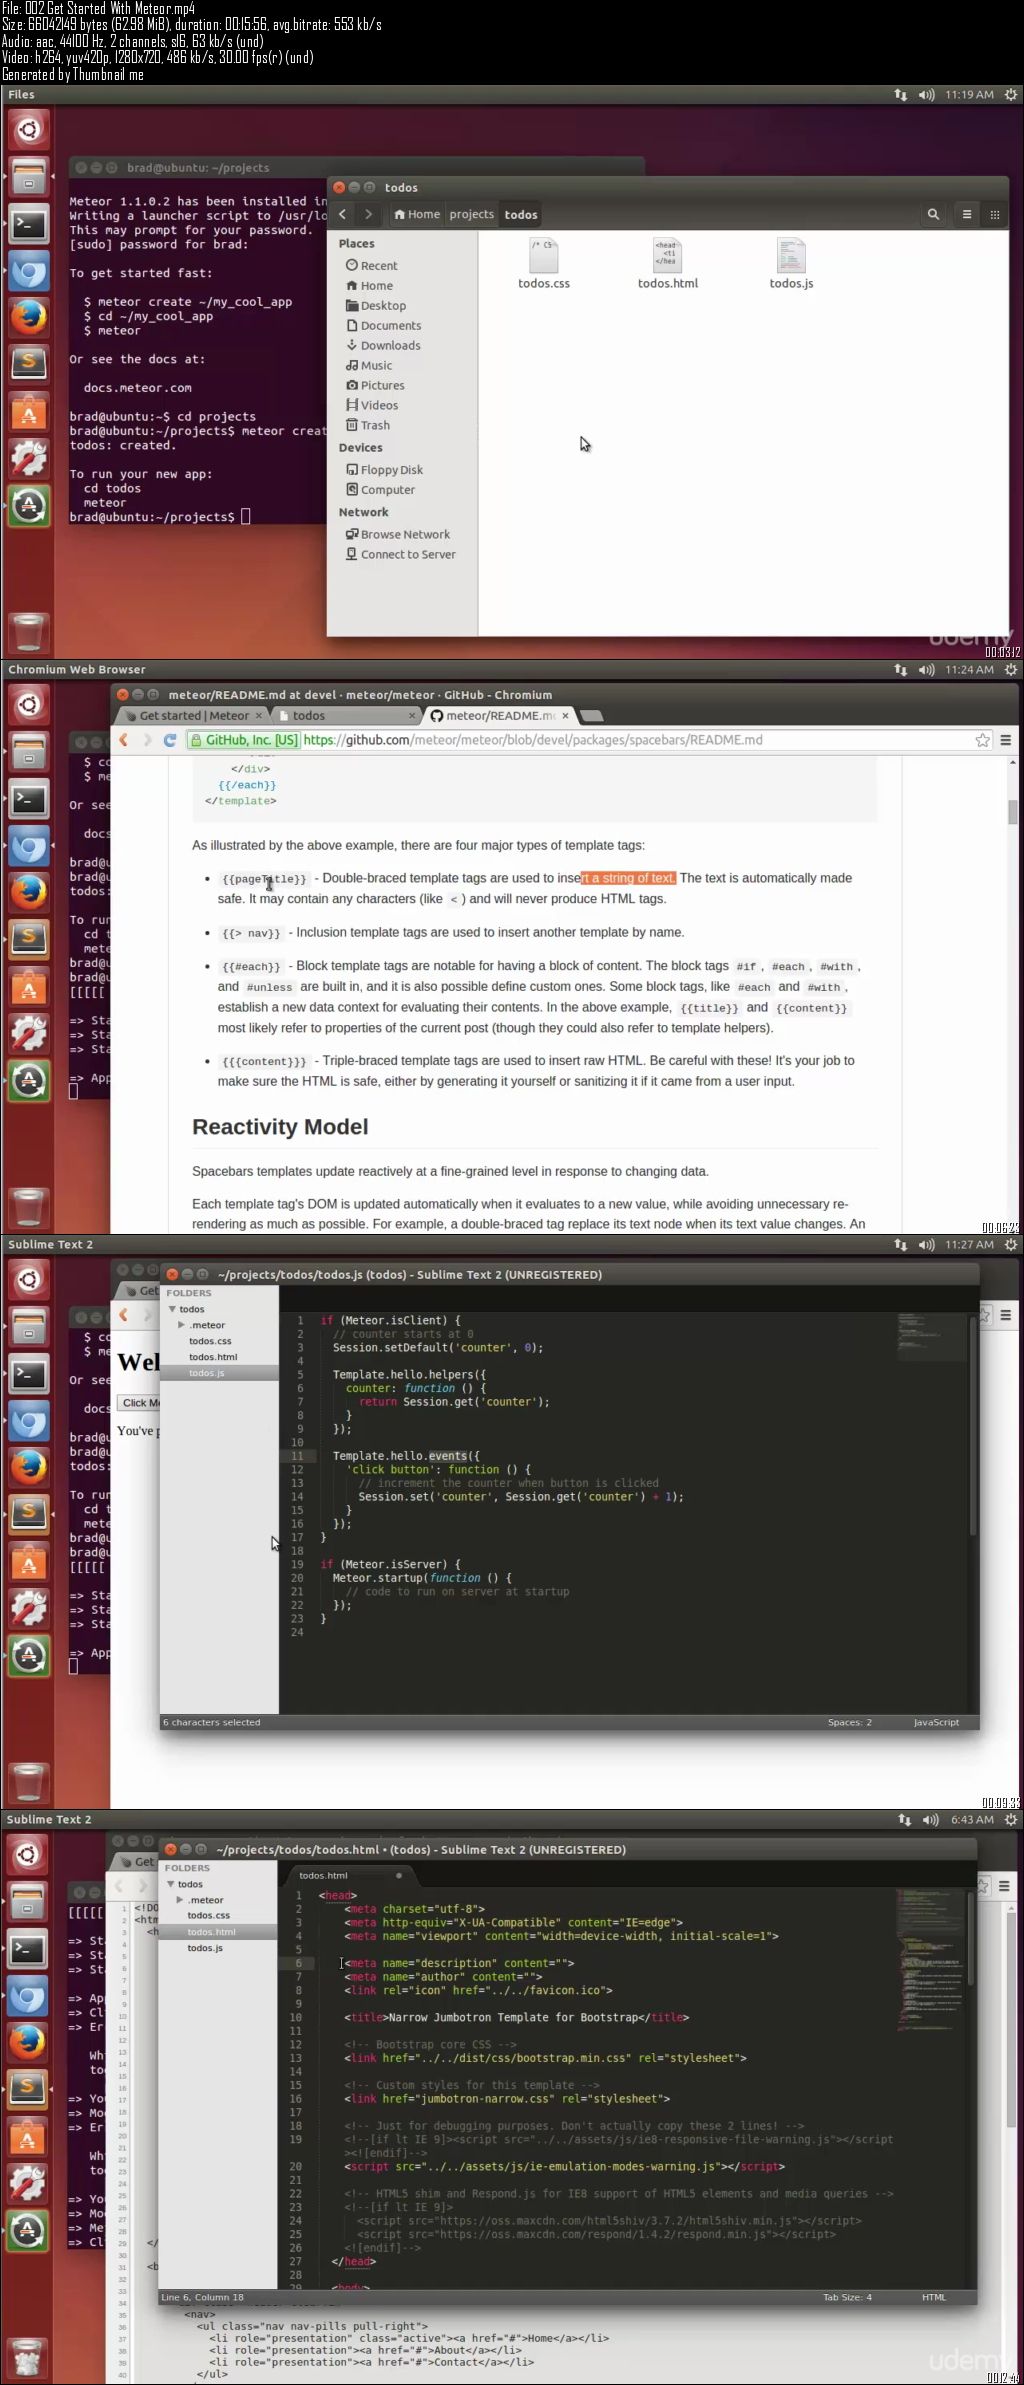Open Videos in the Files sidebar

pos(372,406)
